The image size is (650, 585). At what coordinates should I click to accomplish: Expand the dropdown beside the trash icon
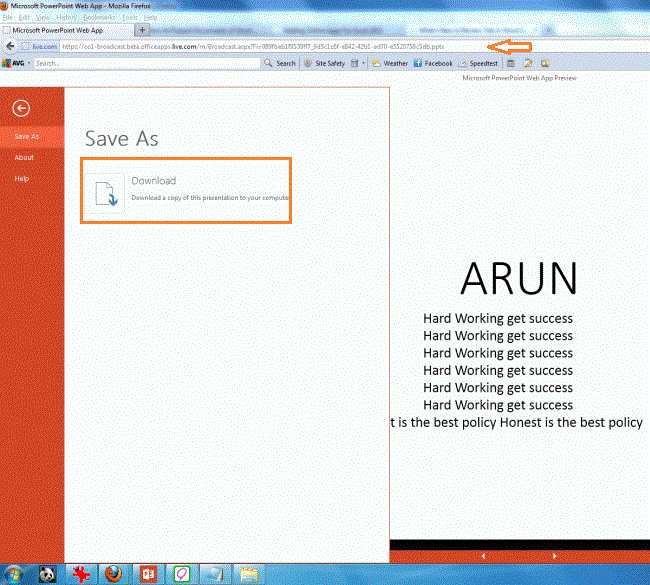(x=364, y=63)
